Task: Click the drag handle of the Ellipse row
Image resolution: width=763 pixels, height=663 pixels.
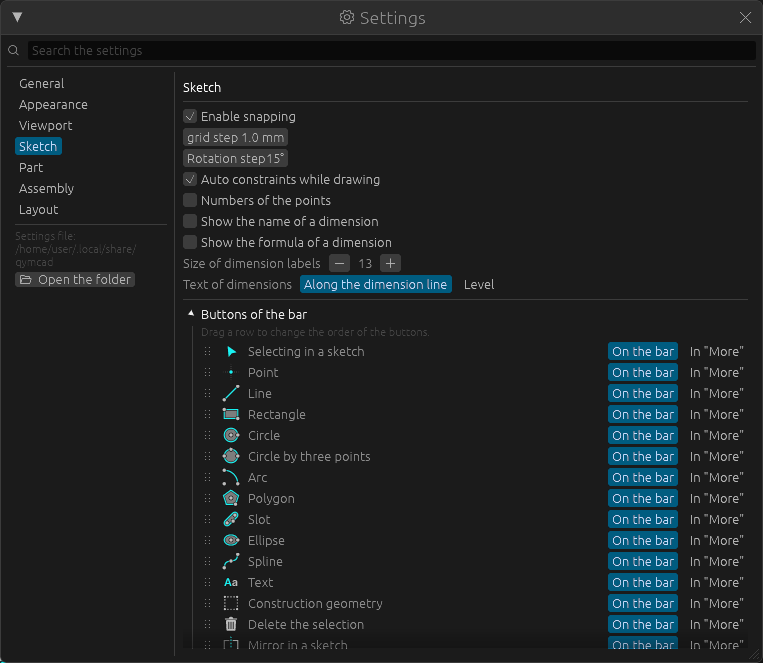Action: pos(207,540)
